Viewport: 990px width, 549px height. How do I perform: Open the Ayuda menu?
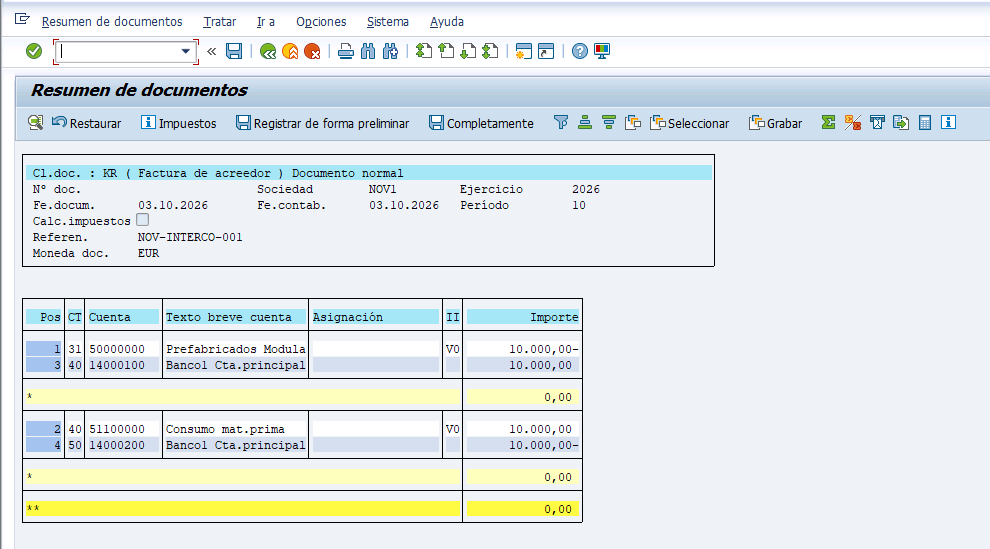447,21
